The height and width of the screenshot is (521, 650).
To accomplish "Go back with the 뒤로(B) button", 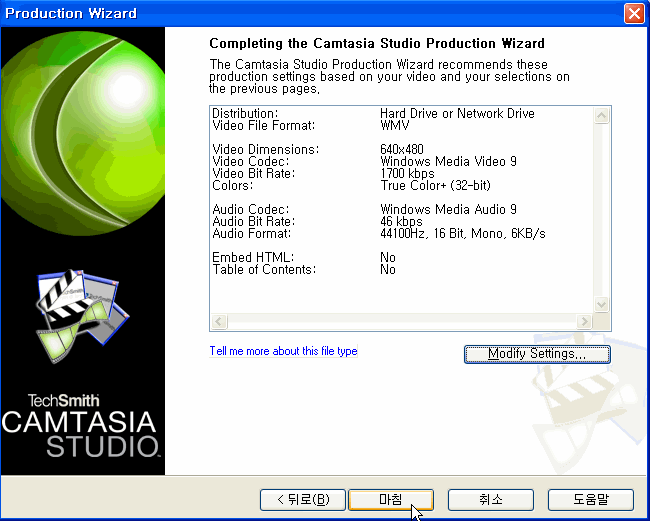I will tap(303, 500).
